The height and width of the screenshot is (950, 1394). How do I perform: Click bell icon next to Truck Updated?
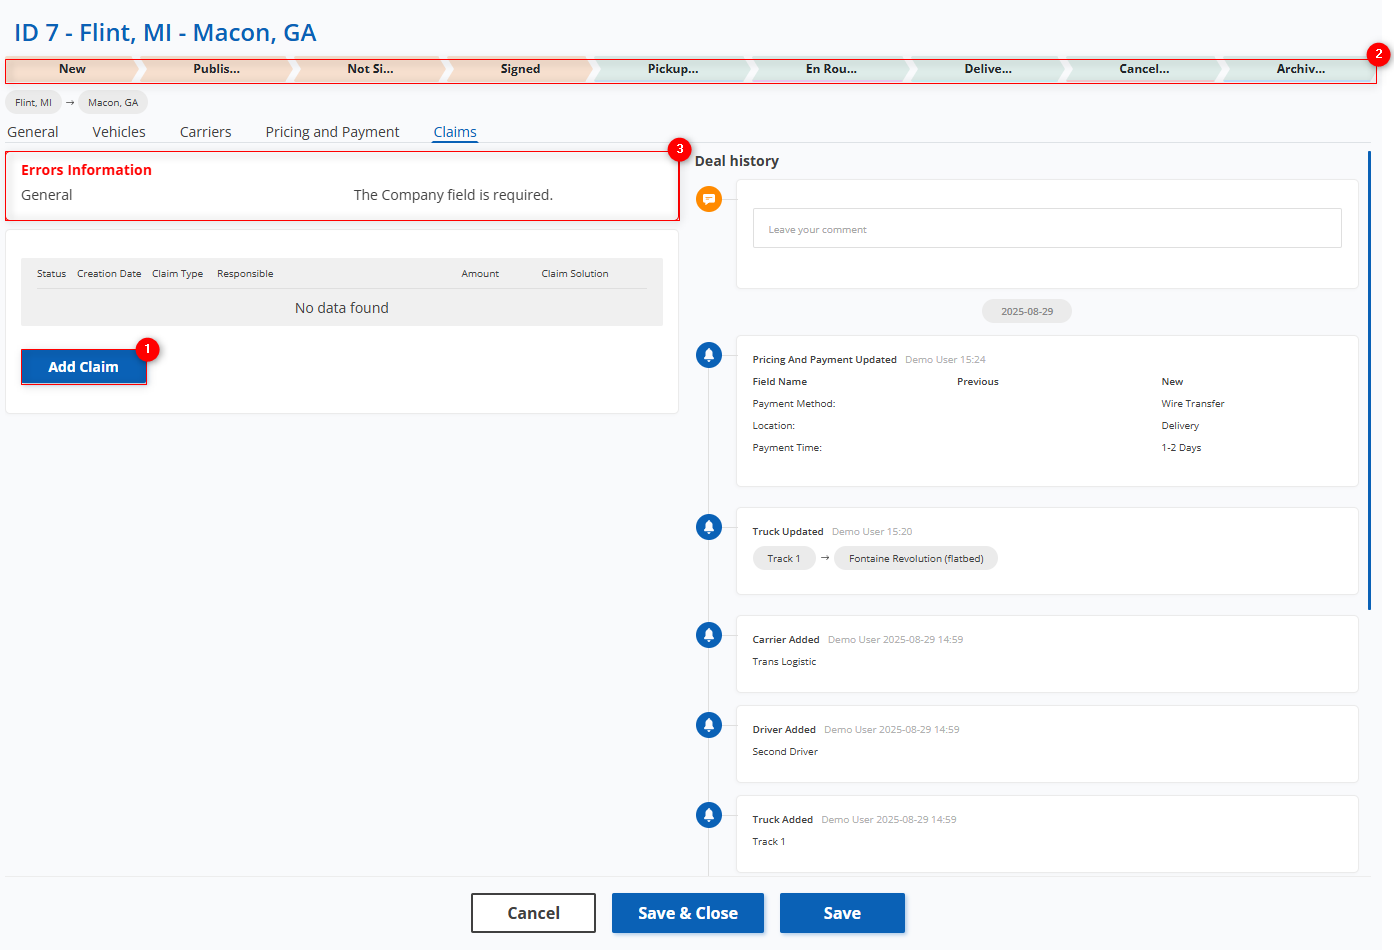tap(708, 527)
